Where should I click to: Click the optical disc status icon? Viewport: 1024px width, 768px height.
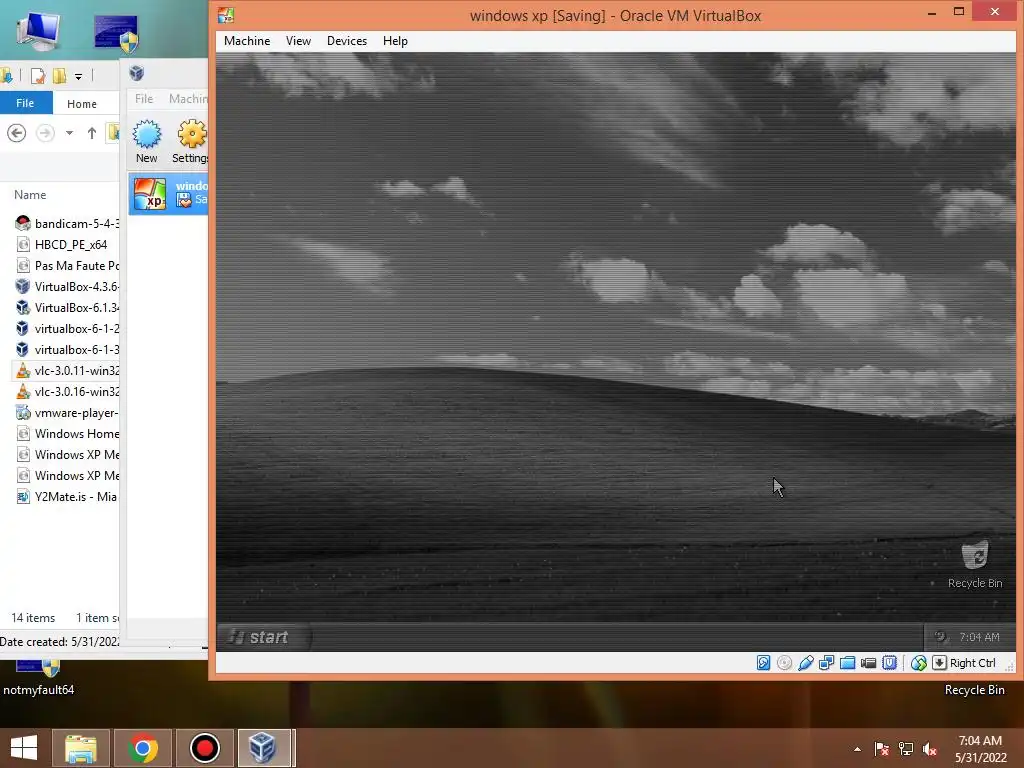point(784,663)
